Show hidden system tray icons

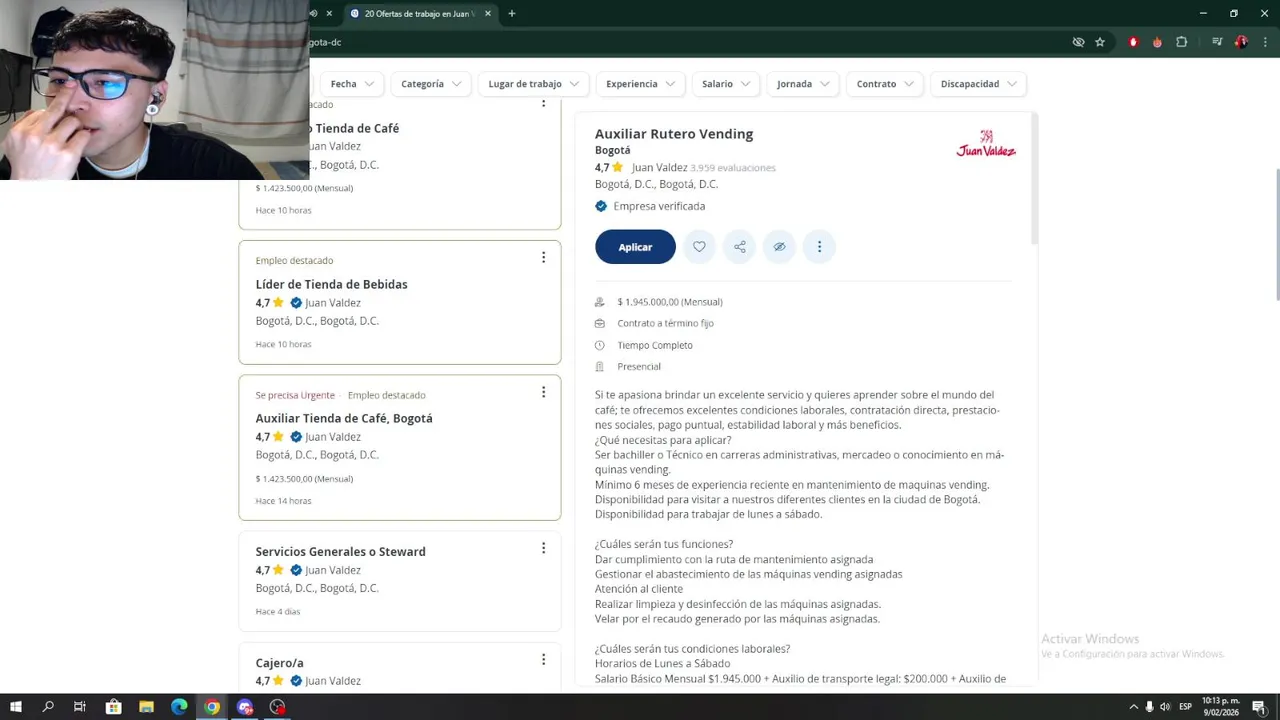coord(1133,707)
